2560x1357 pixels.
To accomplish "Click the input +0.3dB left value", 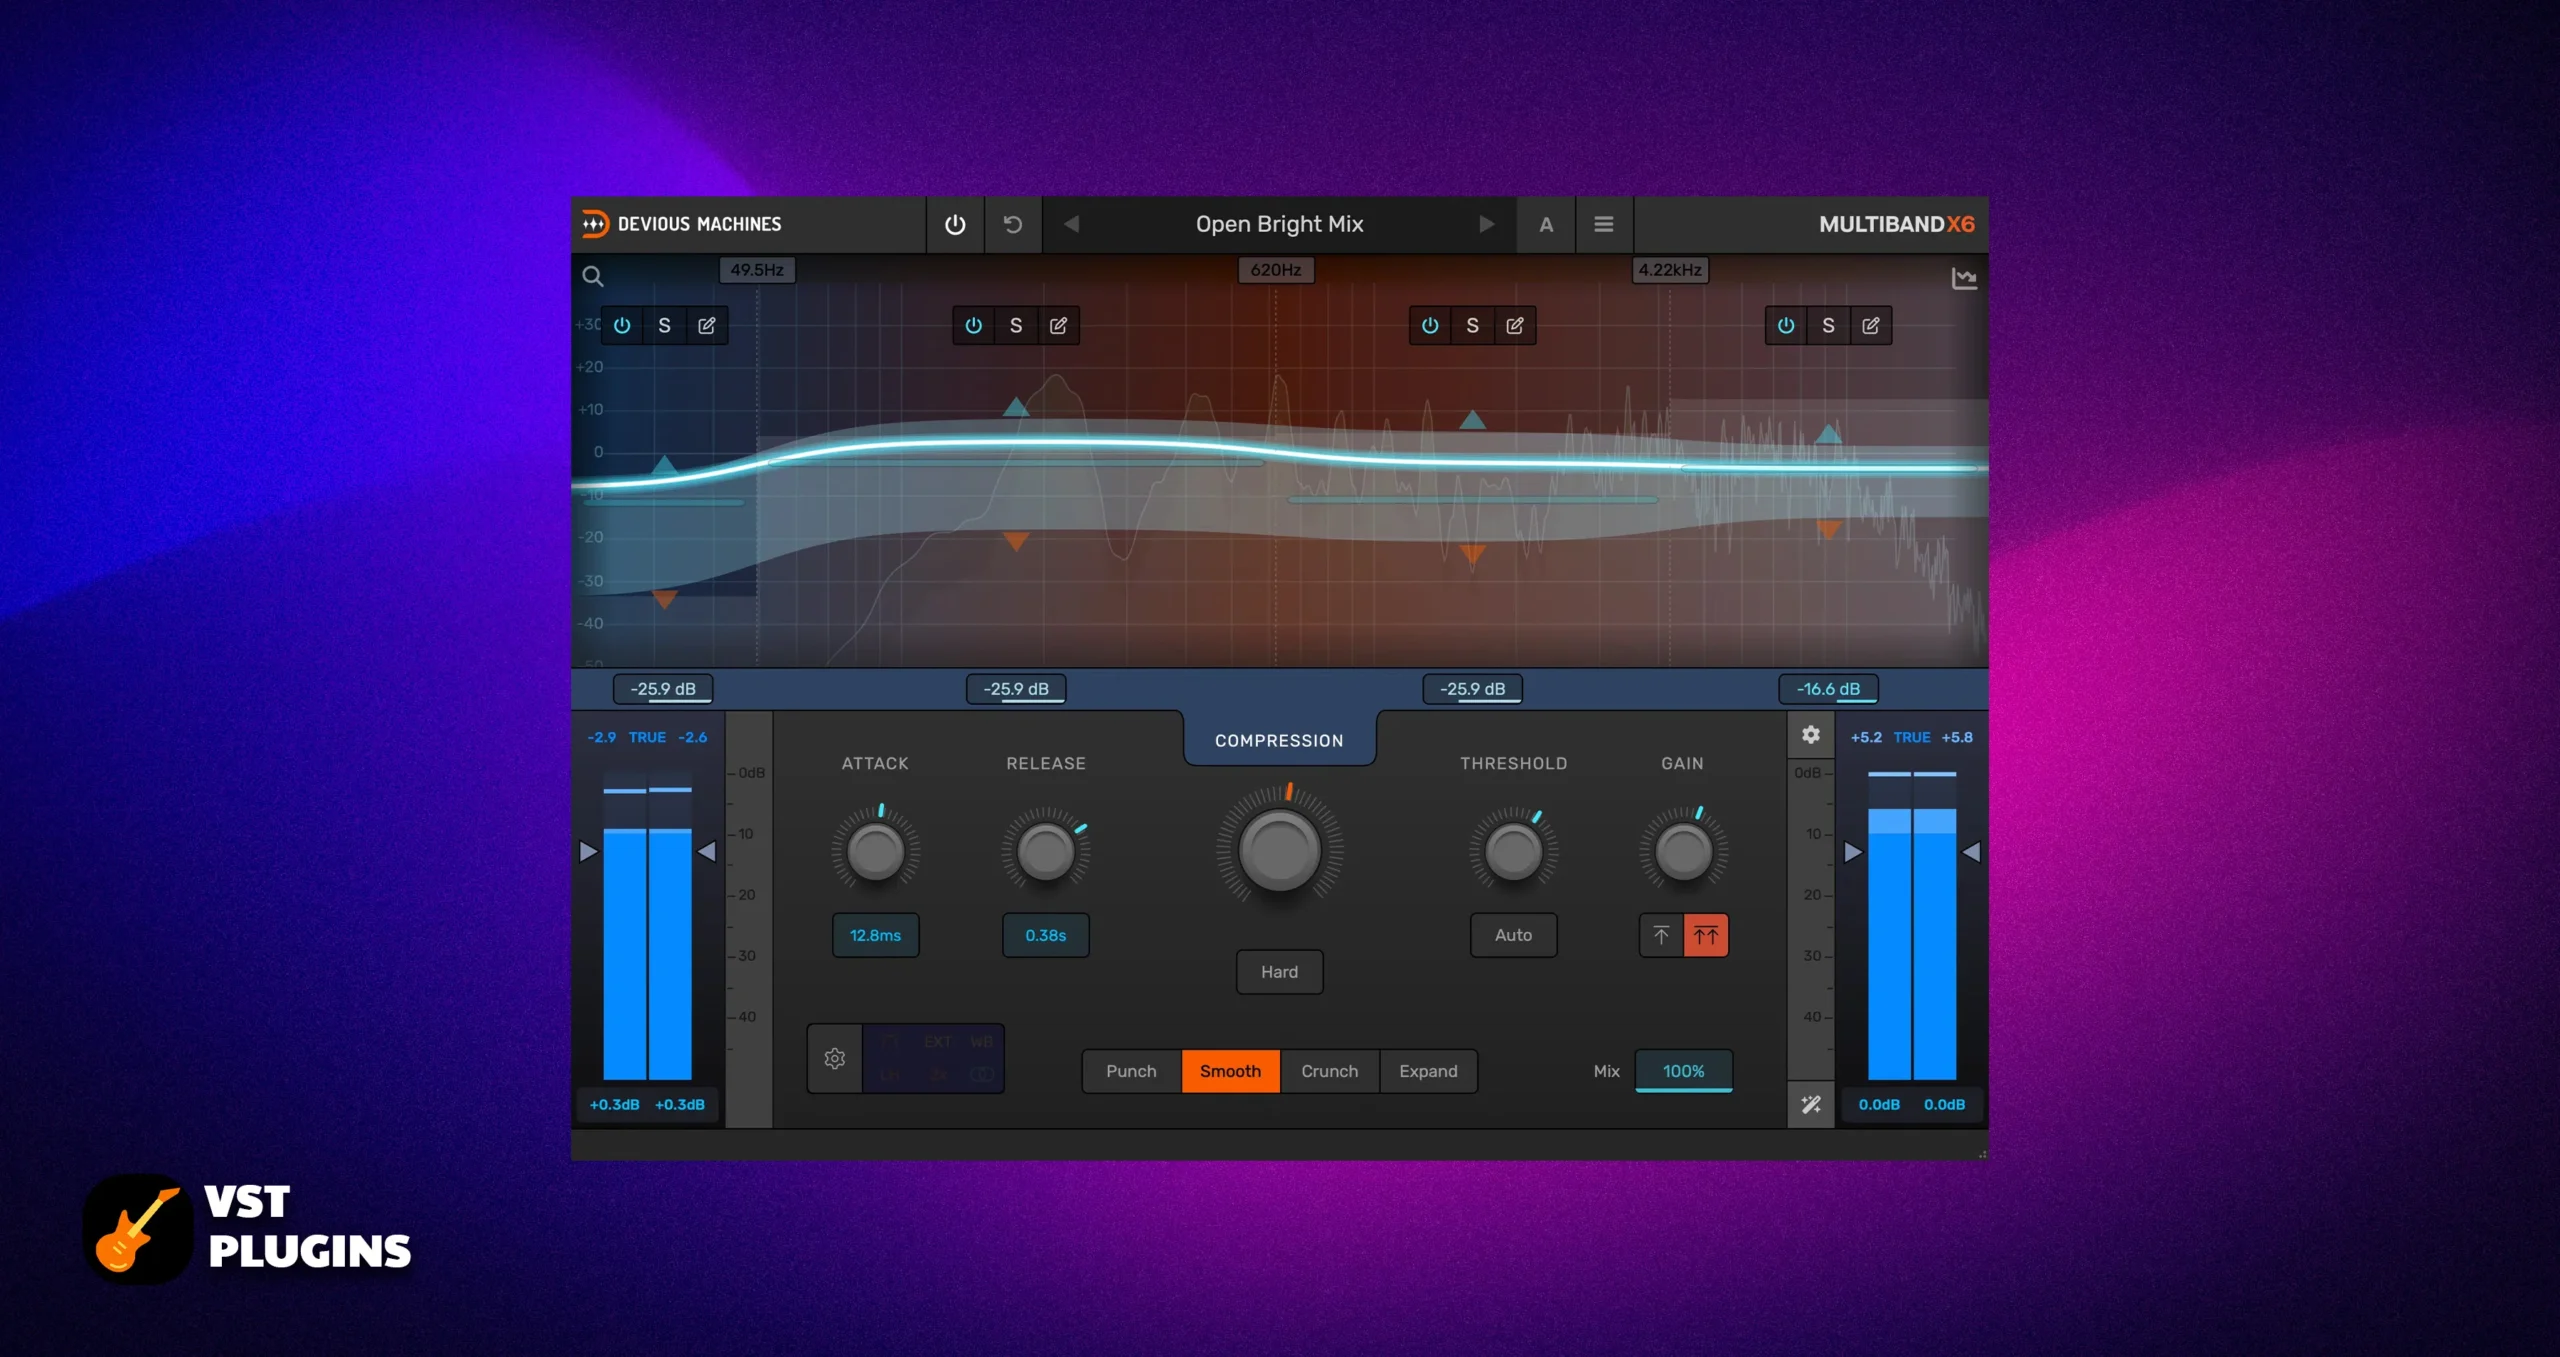I will (x=614, y=1105).
